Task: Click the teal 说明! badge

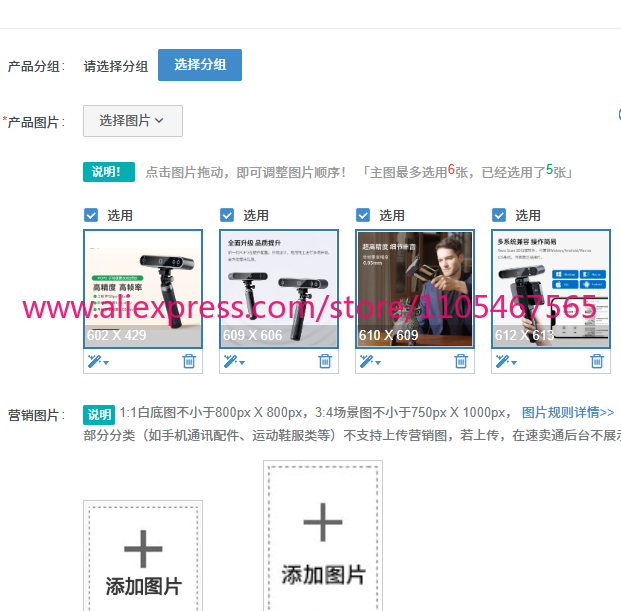Action: click(x=109, y=172)
